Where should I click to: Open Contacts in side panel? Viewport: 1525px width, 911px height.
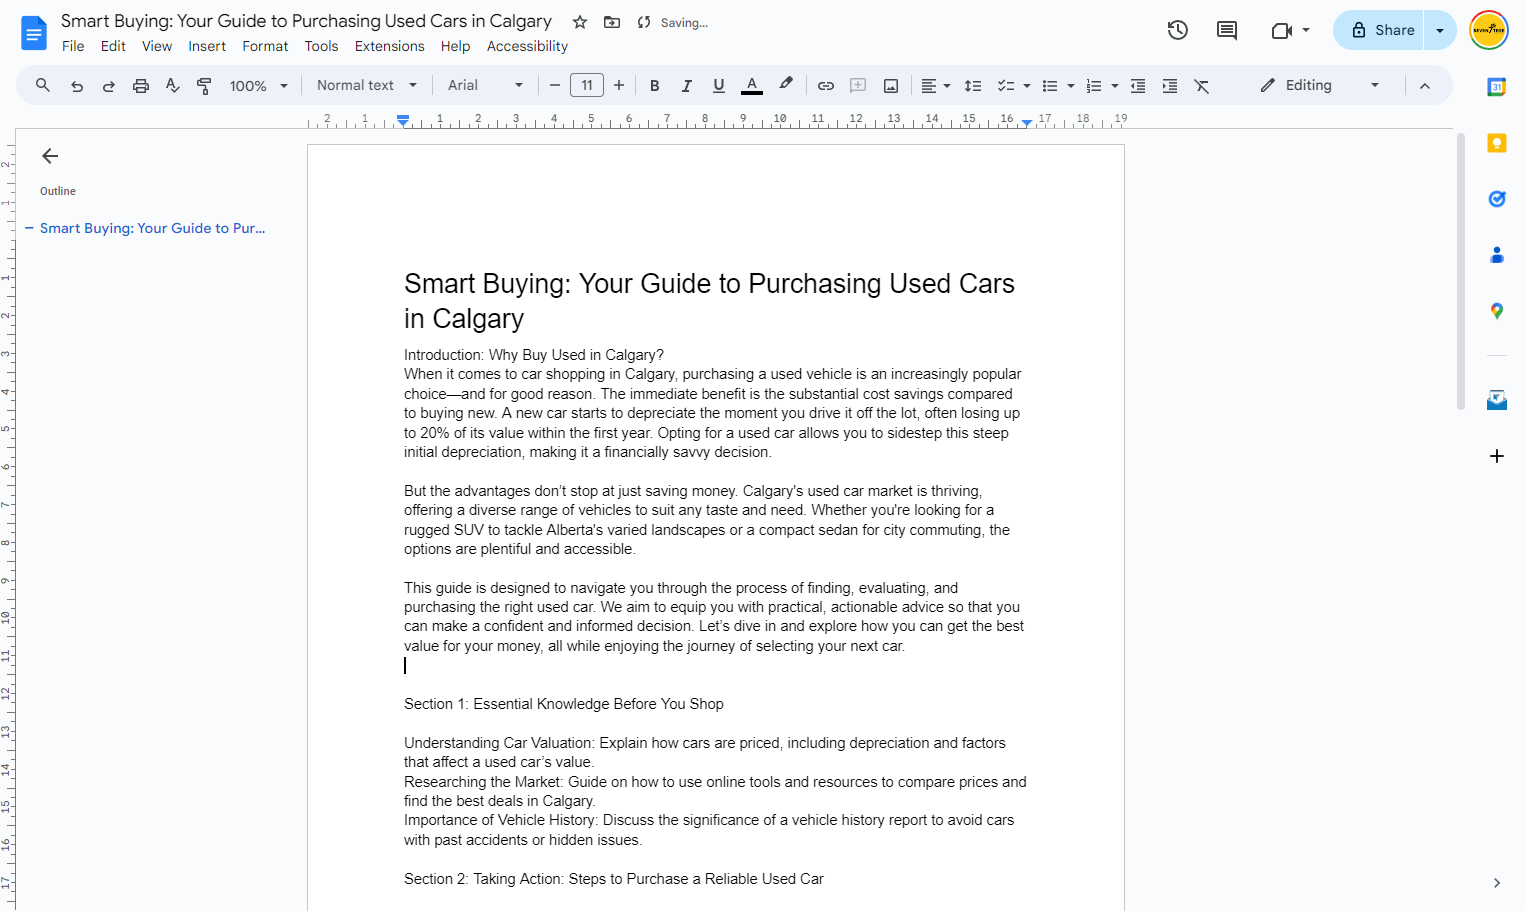[x=1497, y=255]
